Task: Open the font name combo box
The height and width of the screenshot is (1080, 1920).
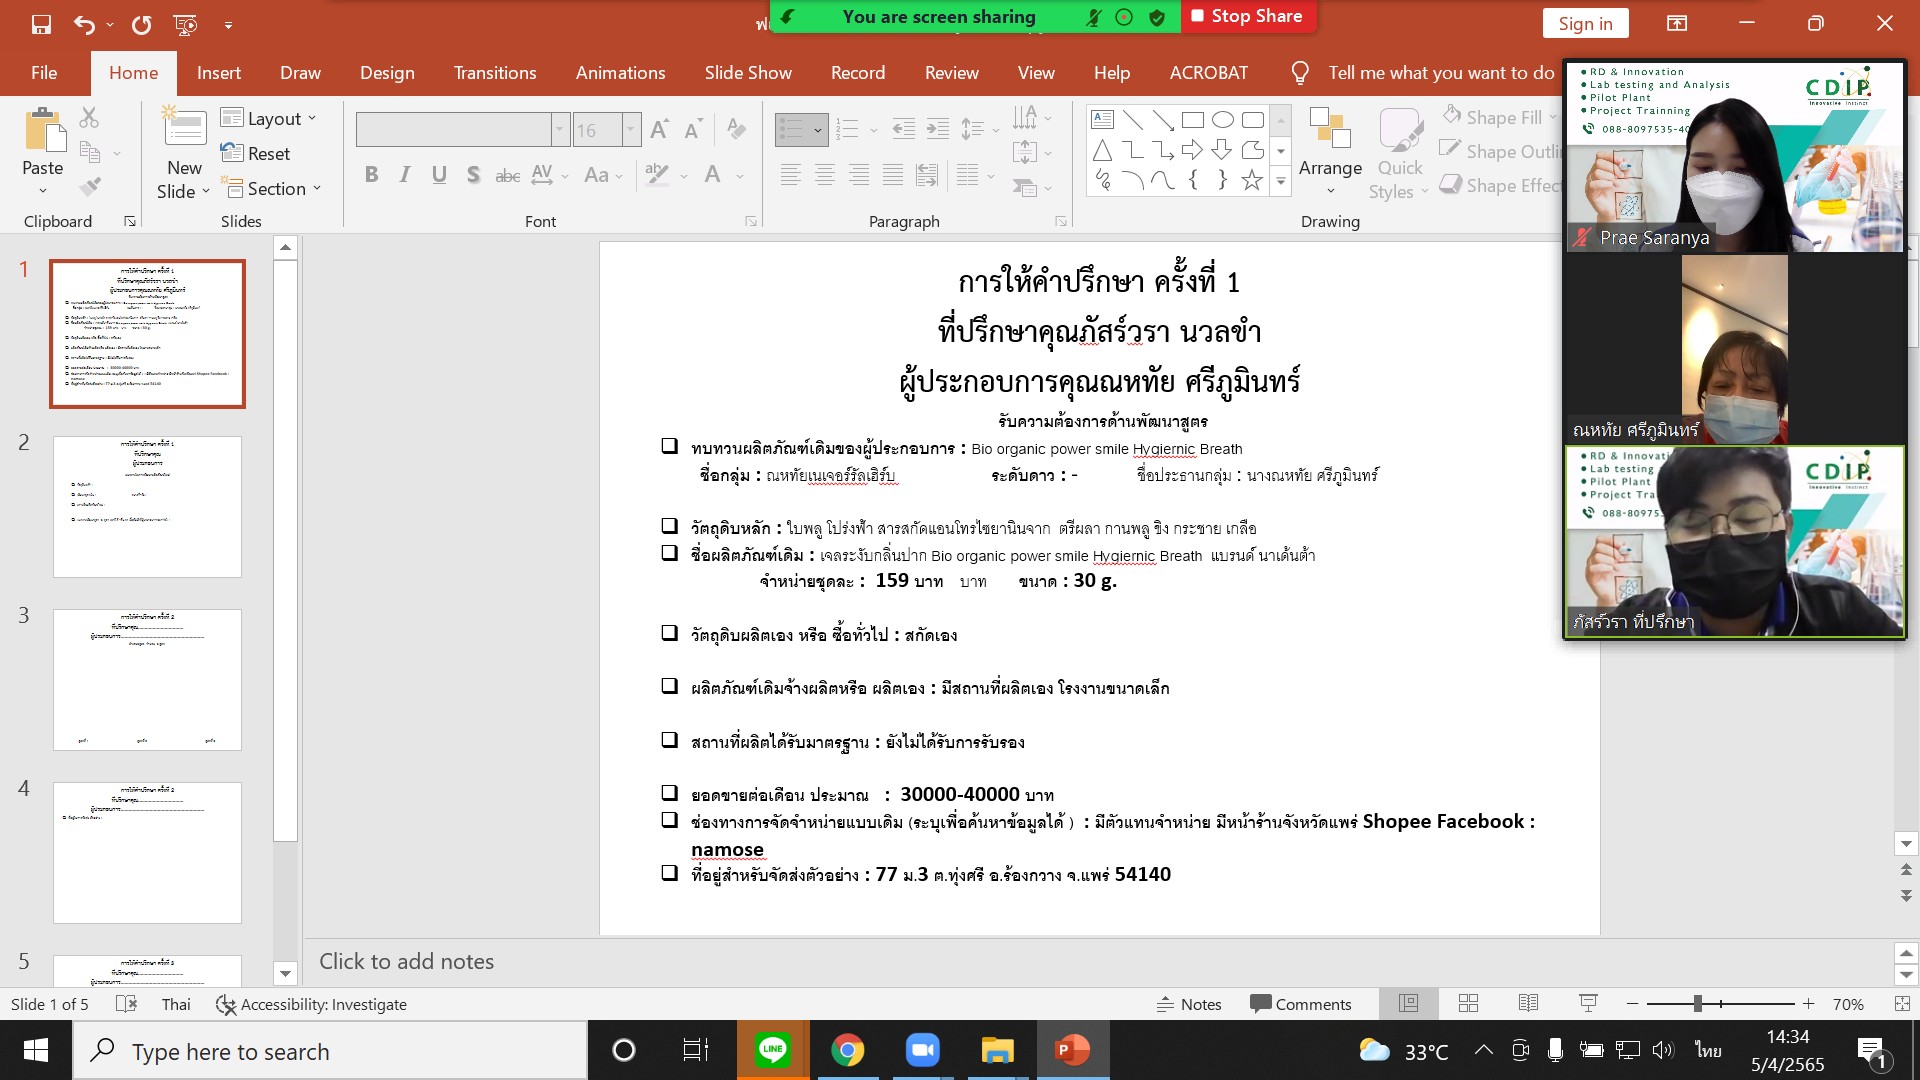Action: 462,129
